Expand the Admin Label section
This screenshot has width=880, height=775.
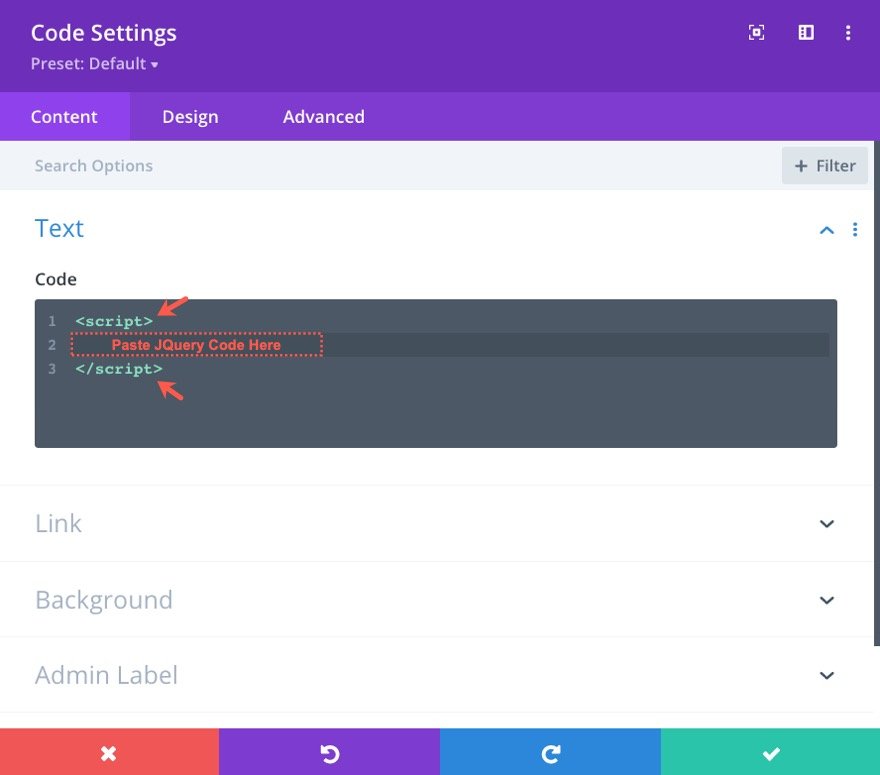point(827,676)
